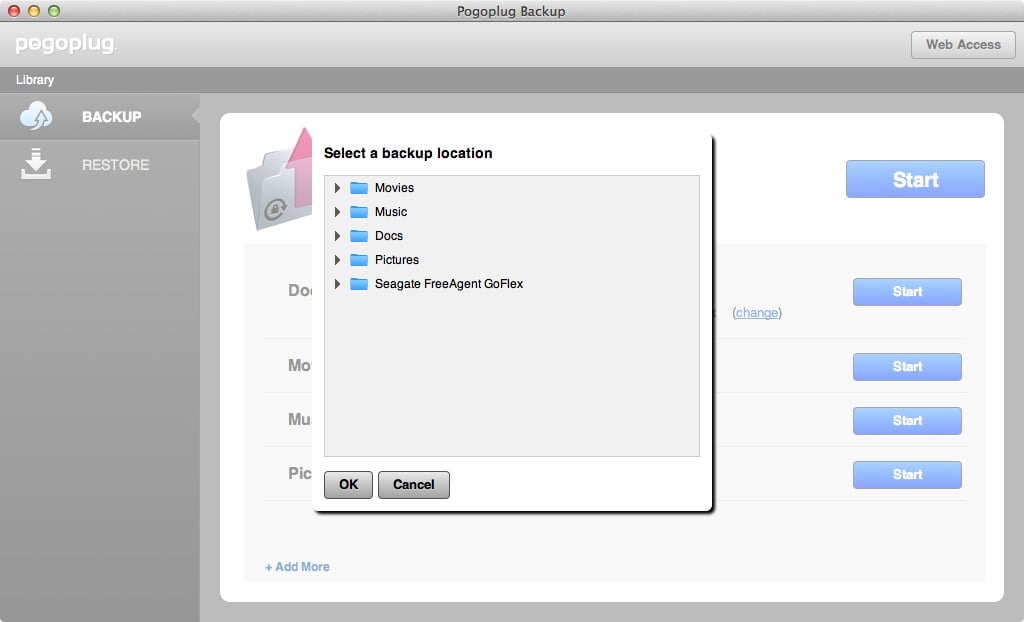Click the pogoplug logo
Screen dimensions: 1024x622
coord(66,44)
